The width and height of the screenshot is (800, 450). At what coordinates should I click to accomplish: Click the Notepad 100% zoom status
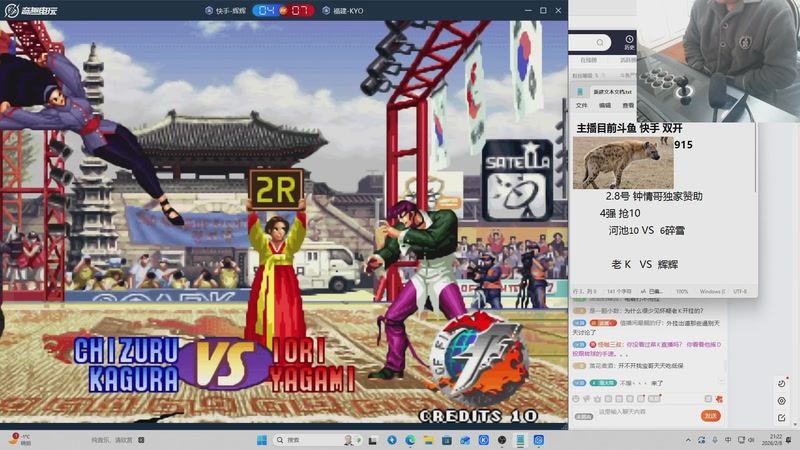click(x=682, y=291)
